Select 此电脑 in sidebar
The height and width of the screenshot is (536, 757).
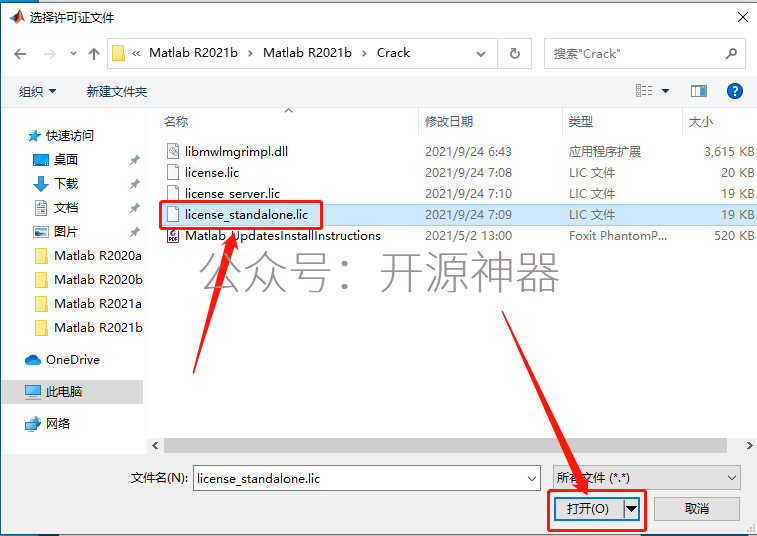[64, 392]
